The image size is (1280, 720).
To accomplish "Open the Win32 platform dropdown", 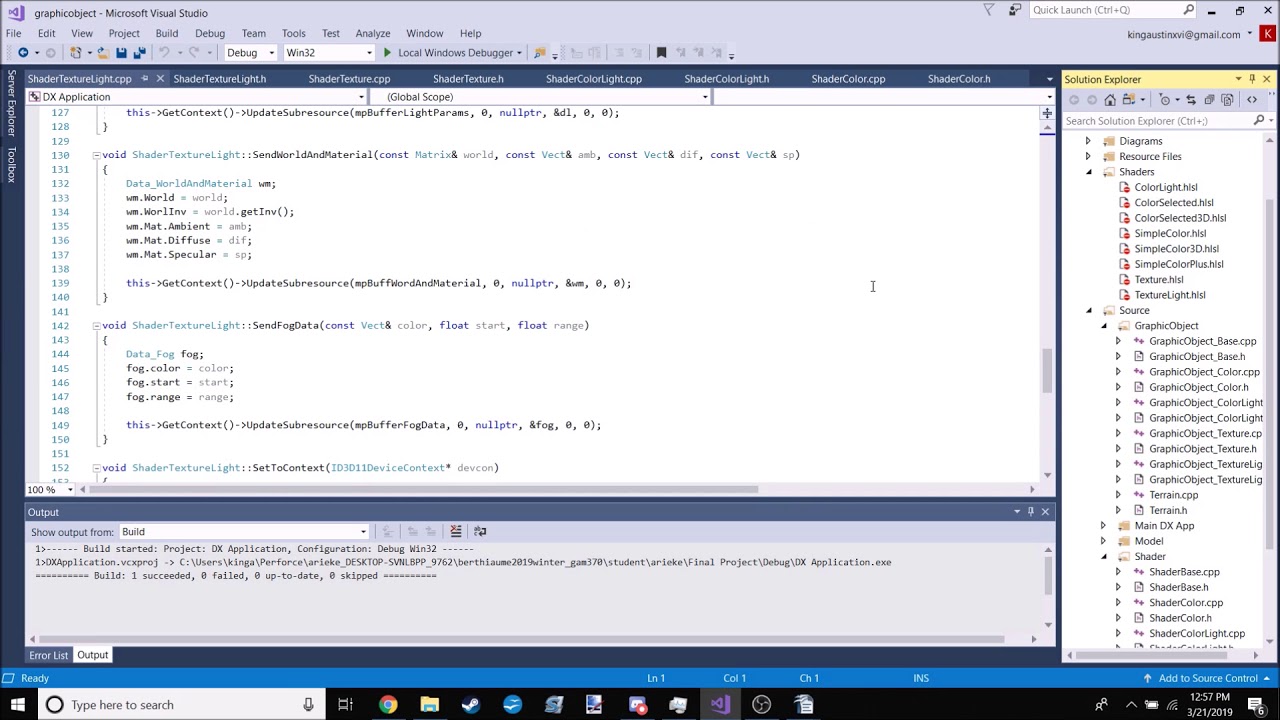I will (329, 53).
